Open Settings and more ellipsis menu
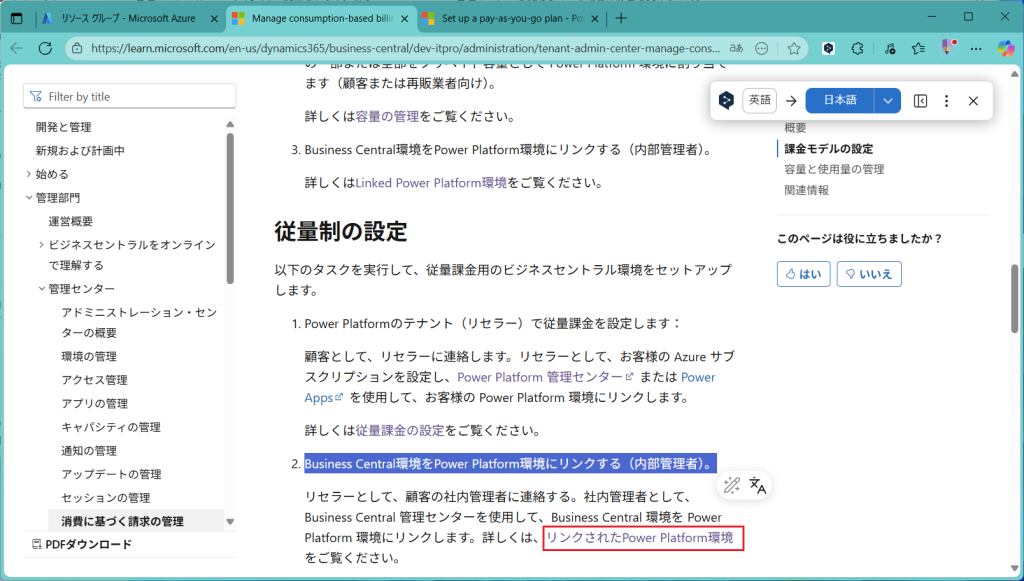Image resolution: width=1024 pixels, height=581 pixels. 976,48
